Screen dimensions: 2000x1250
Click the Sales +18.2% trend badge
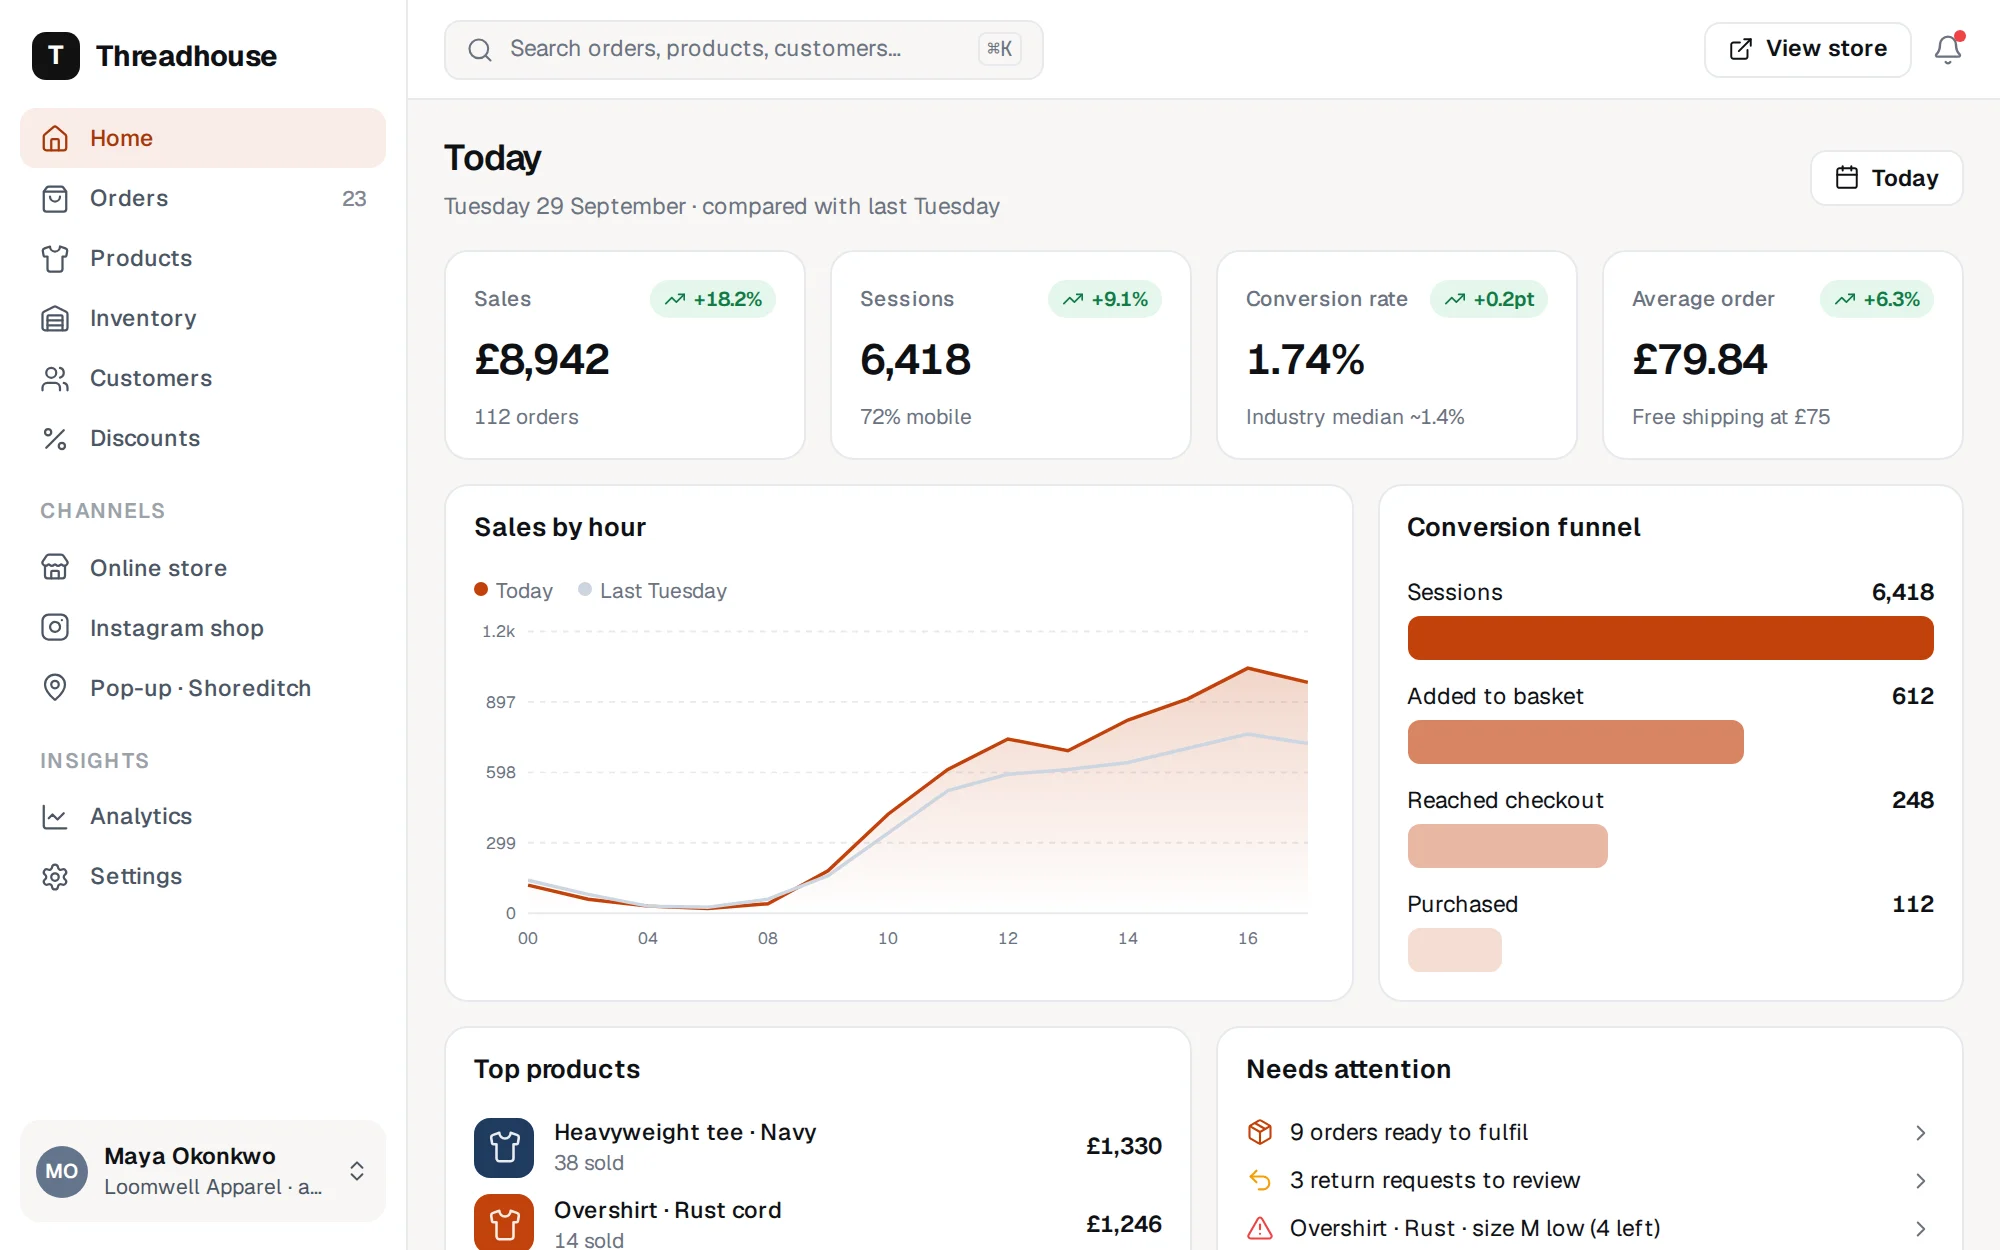pyautogui.click(x=713, y=299)
